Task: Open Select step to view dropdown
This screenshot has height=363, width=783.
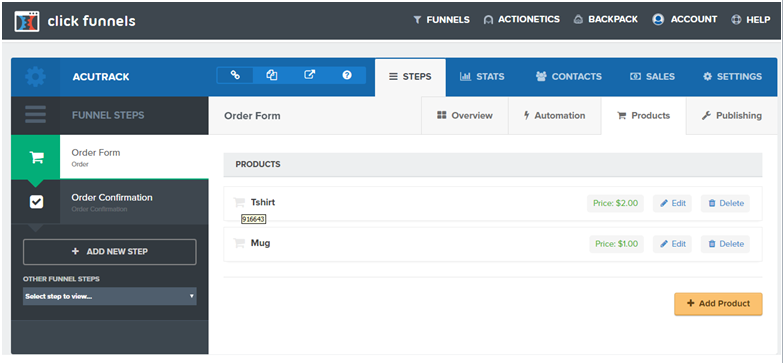Action: pos(110,296)
